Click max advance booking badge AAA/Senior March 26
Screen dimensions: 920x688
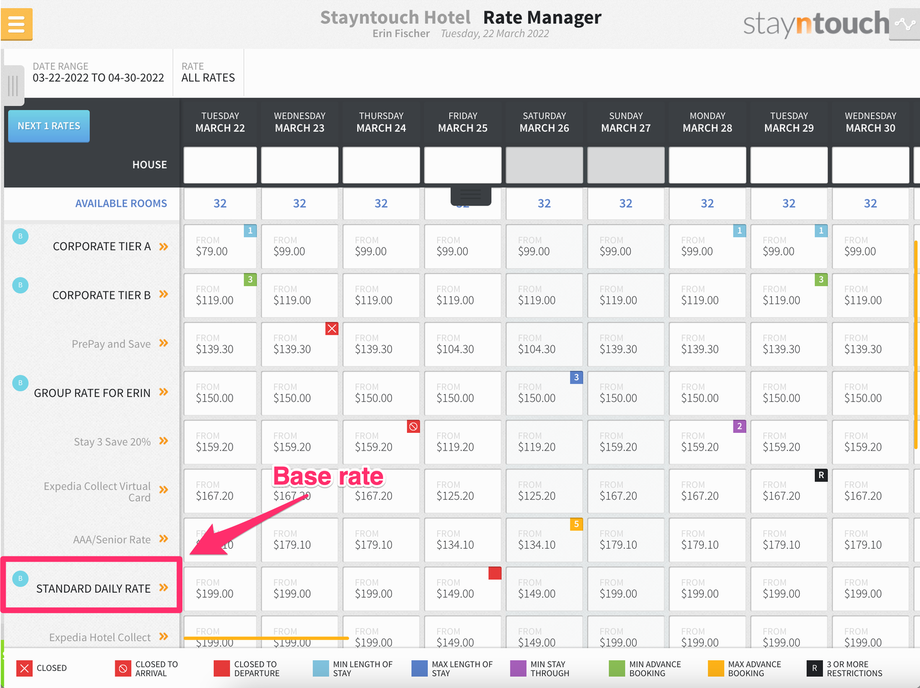click(577, 524)
